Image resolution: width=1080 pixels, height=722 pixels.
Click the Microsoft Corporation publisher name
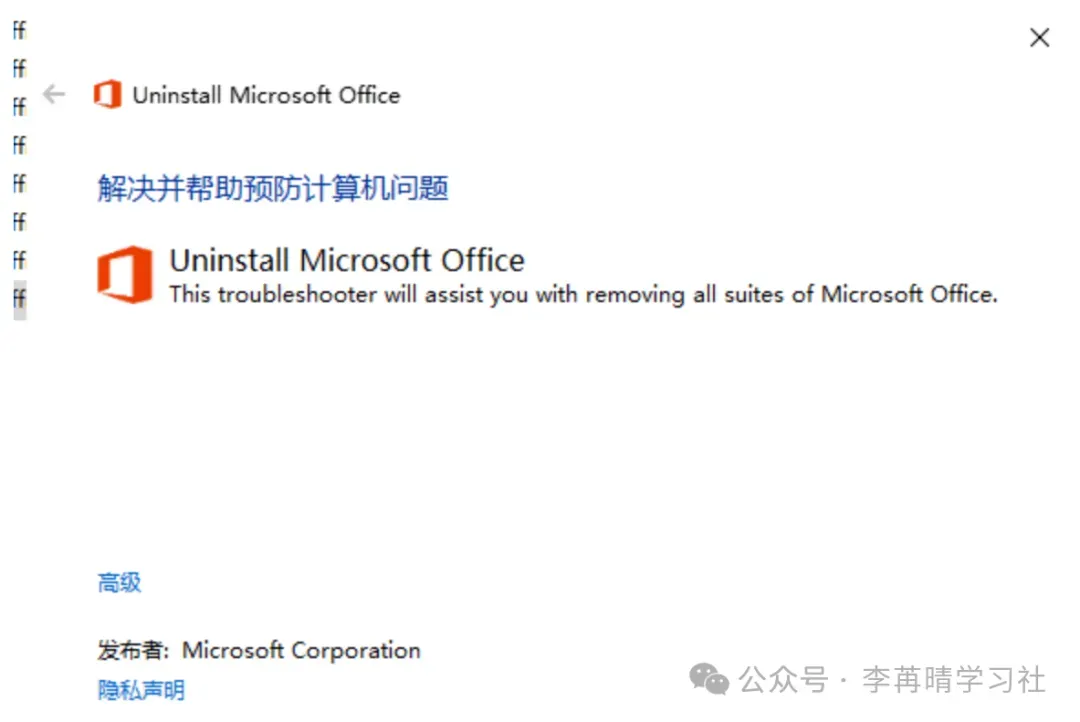[x=301, y=650]
